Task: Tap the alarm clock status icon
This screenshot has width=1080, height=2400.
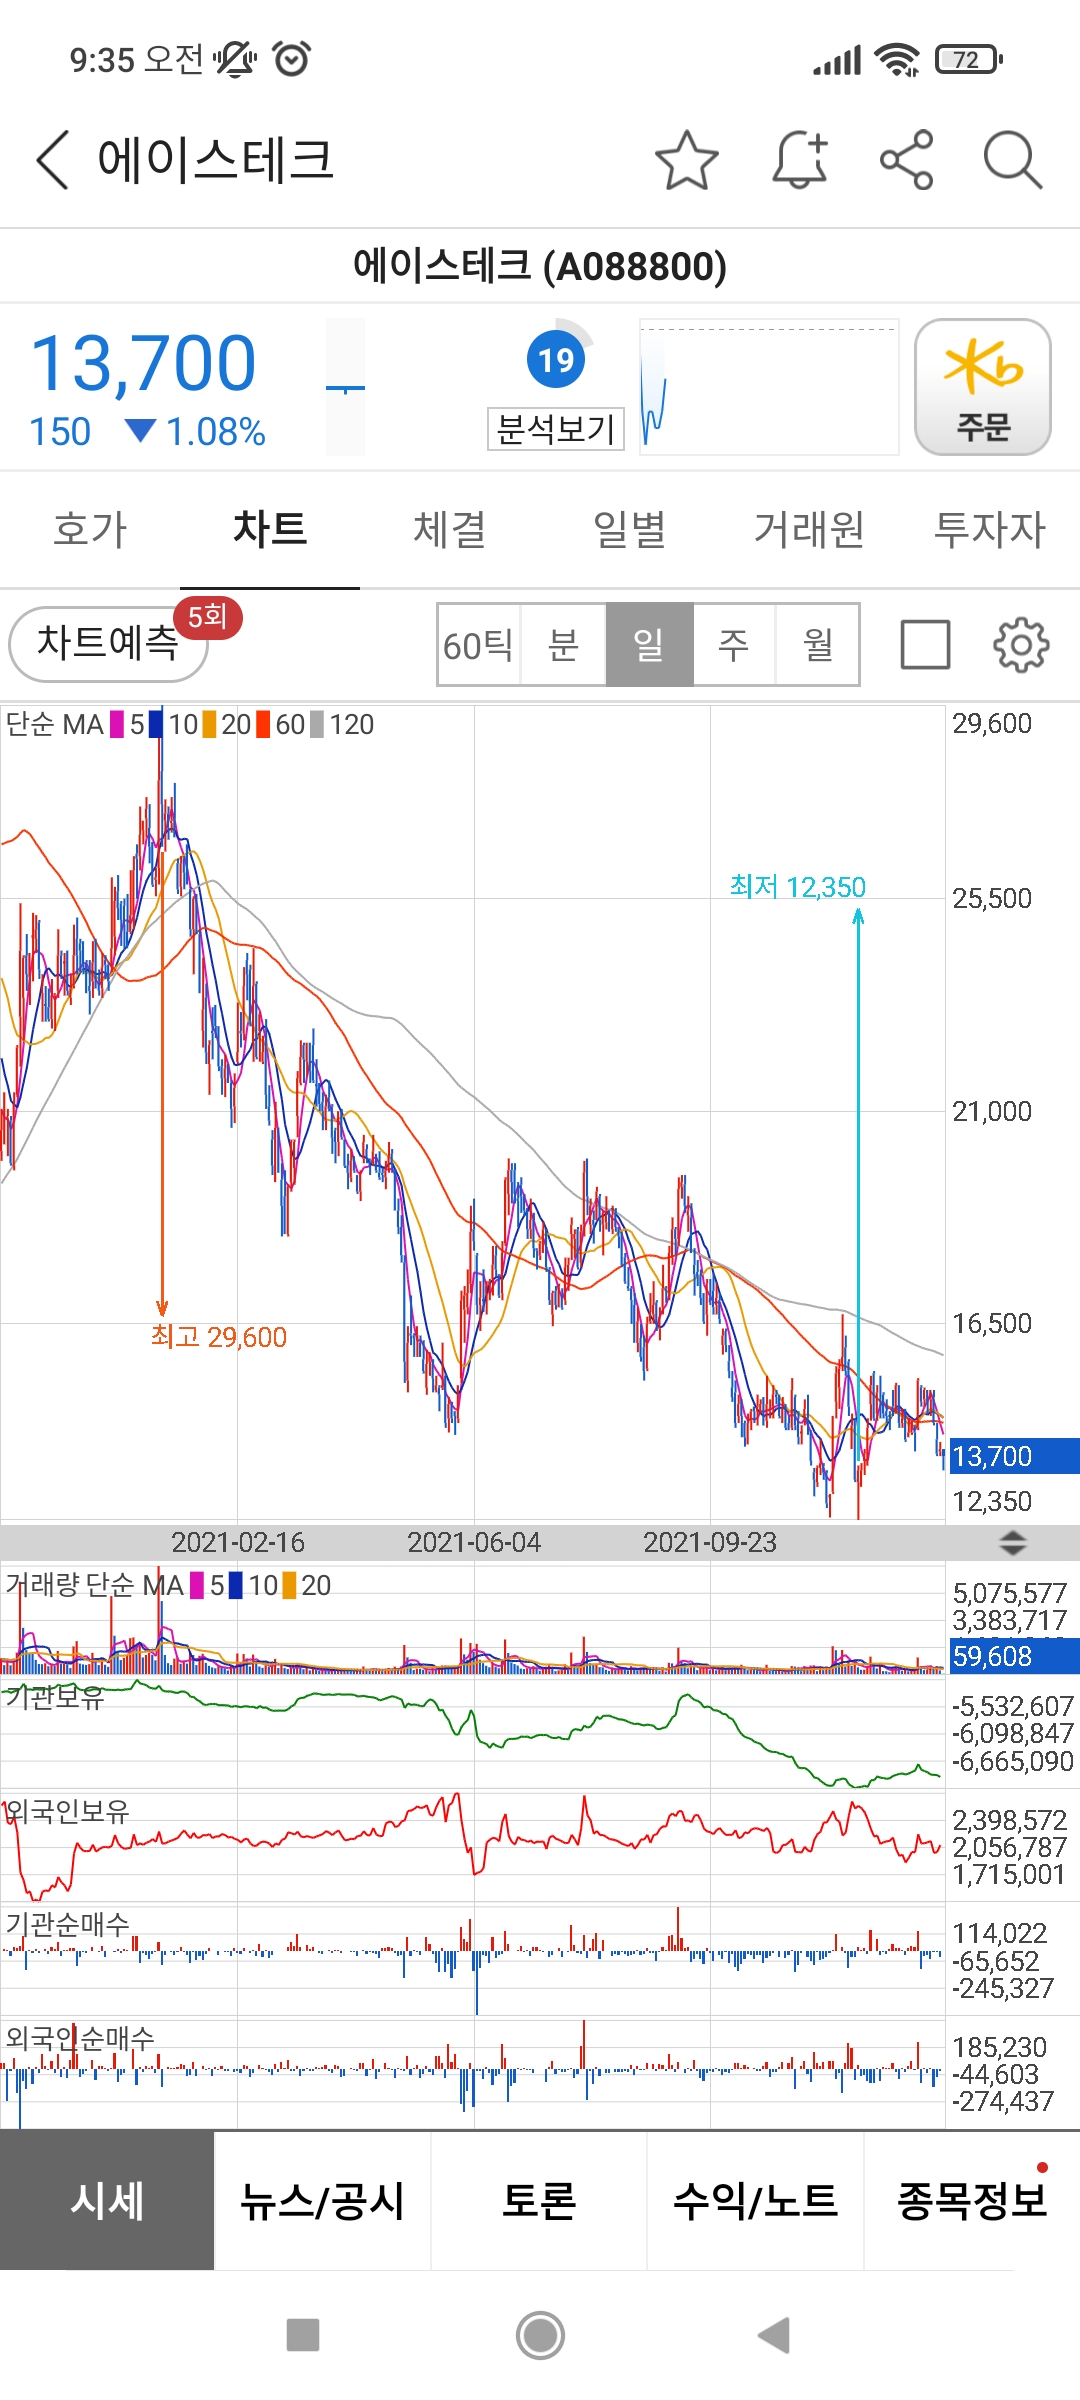Action: (292, 59)
